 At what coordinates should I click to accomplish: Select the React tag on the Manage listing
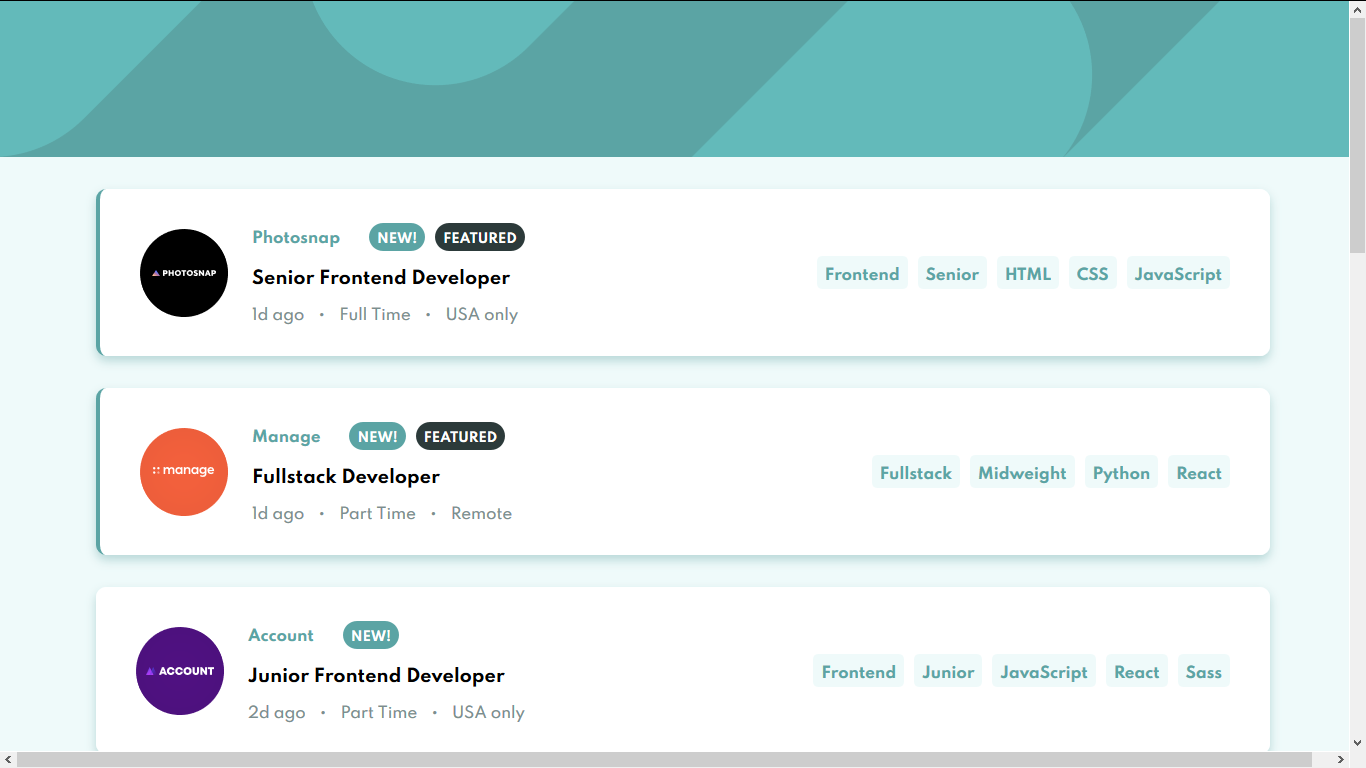[x=1199, y=471]
